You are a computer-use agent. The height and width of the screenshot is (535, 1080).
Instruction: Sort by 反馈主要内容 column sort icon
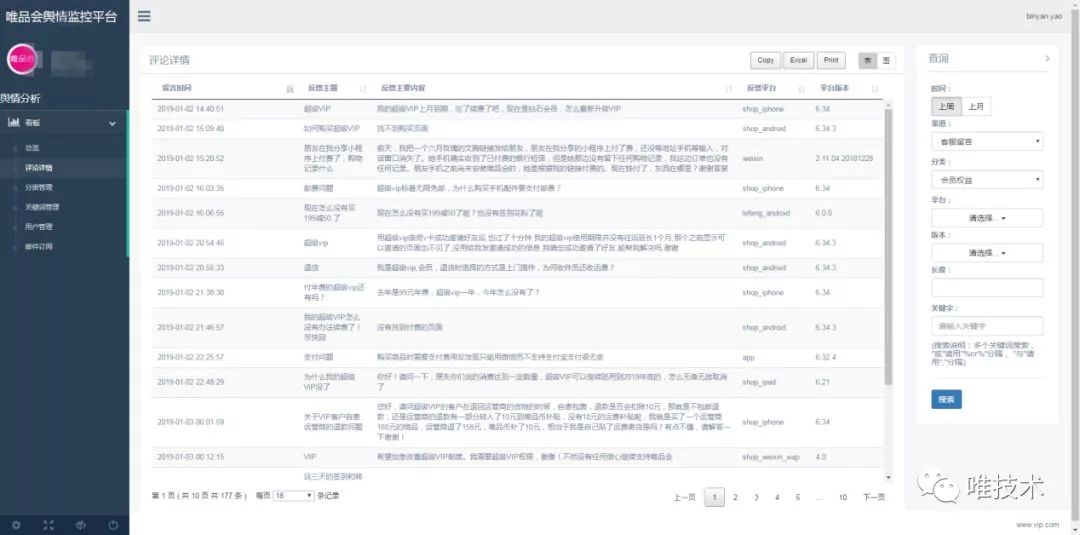pyautogui.click(x=729, y=89)
